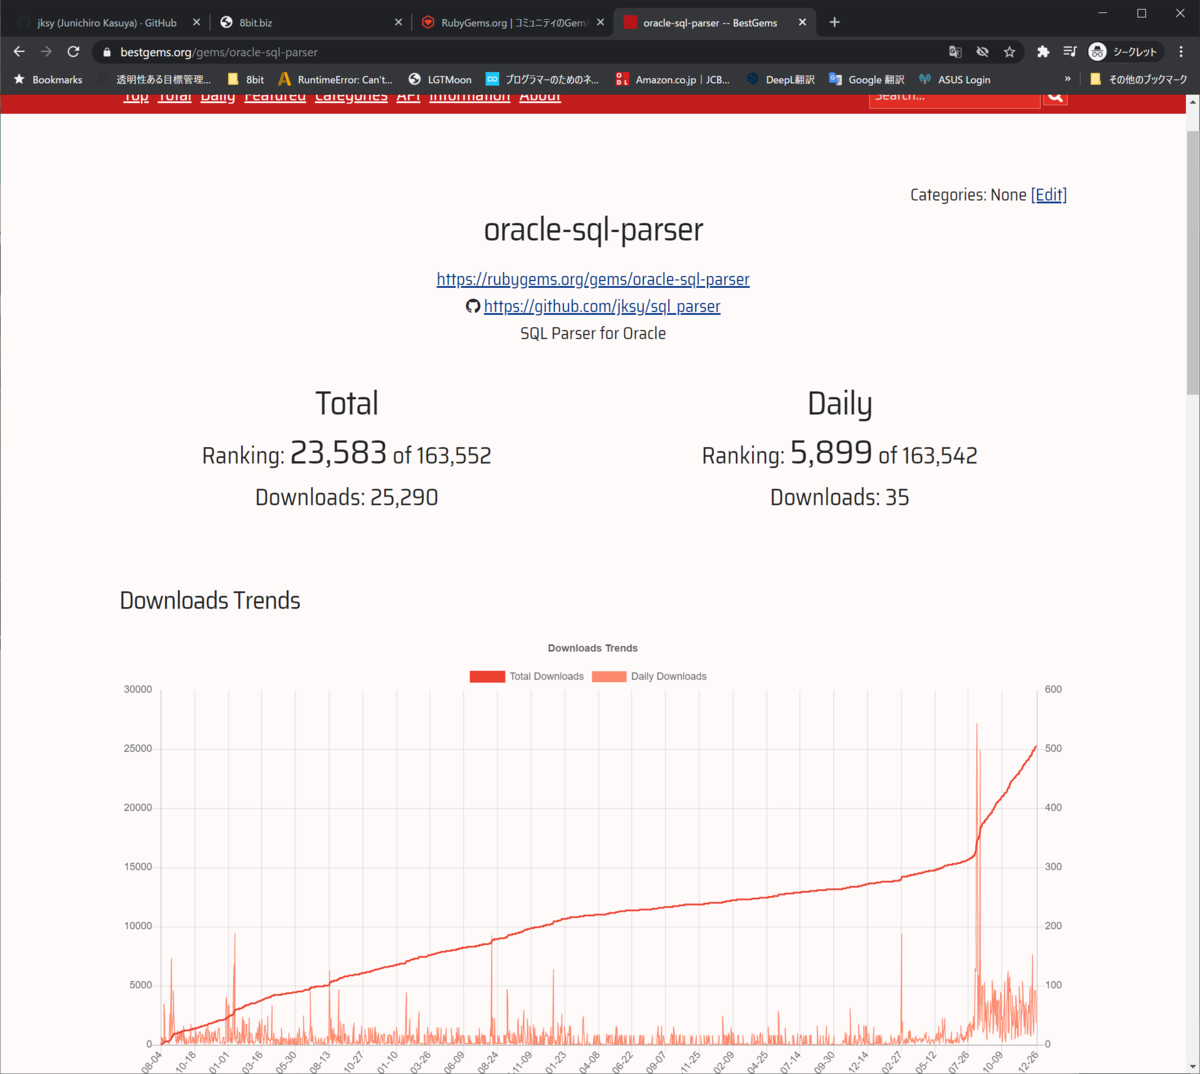The width and height of the screenshot is (1200, 1074).
Task: Click Edit next to Categories: None
Action: pyautogui.click(x=1048, y=194)
